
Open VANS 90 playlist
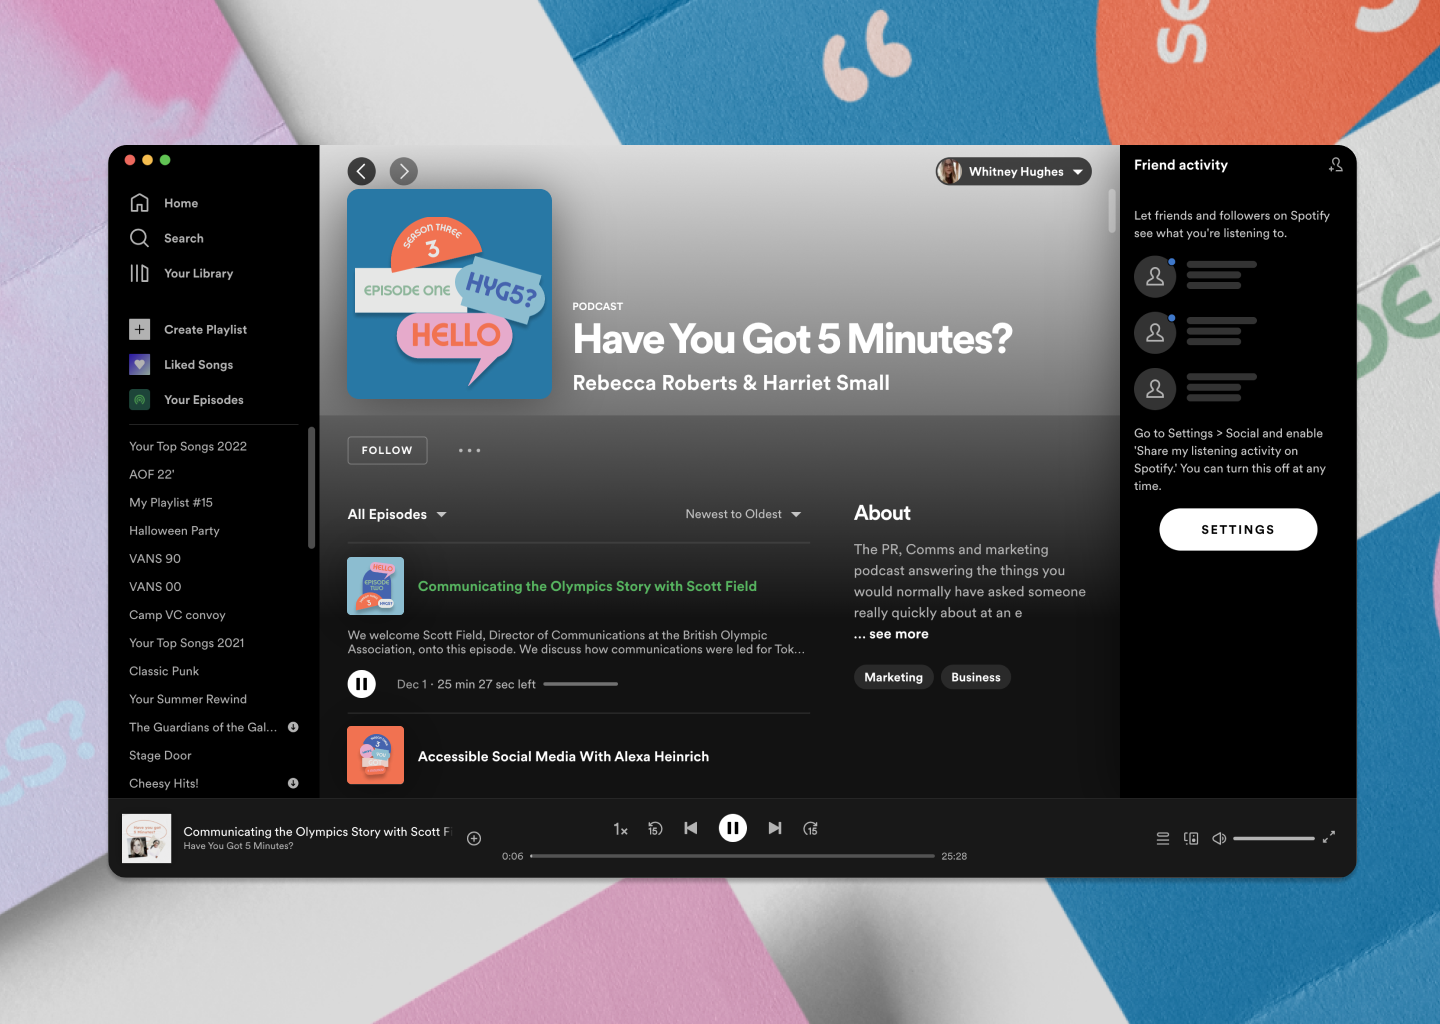click(155, 558)
